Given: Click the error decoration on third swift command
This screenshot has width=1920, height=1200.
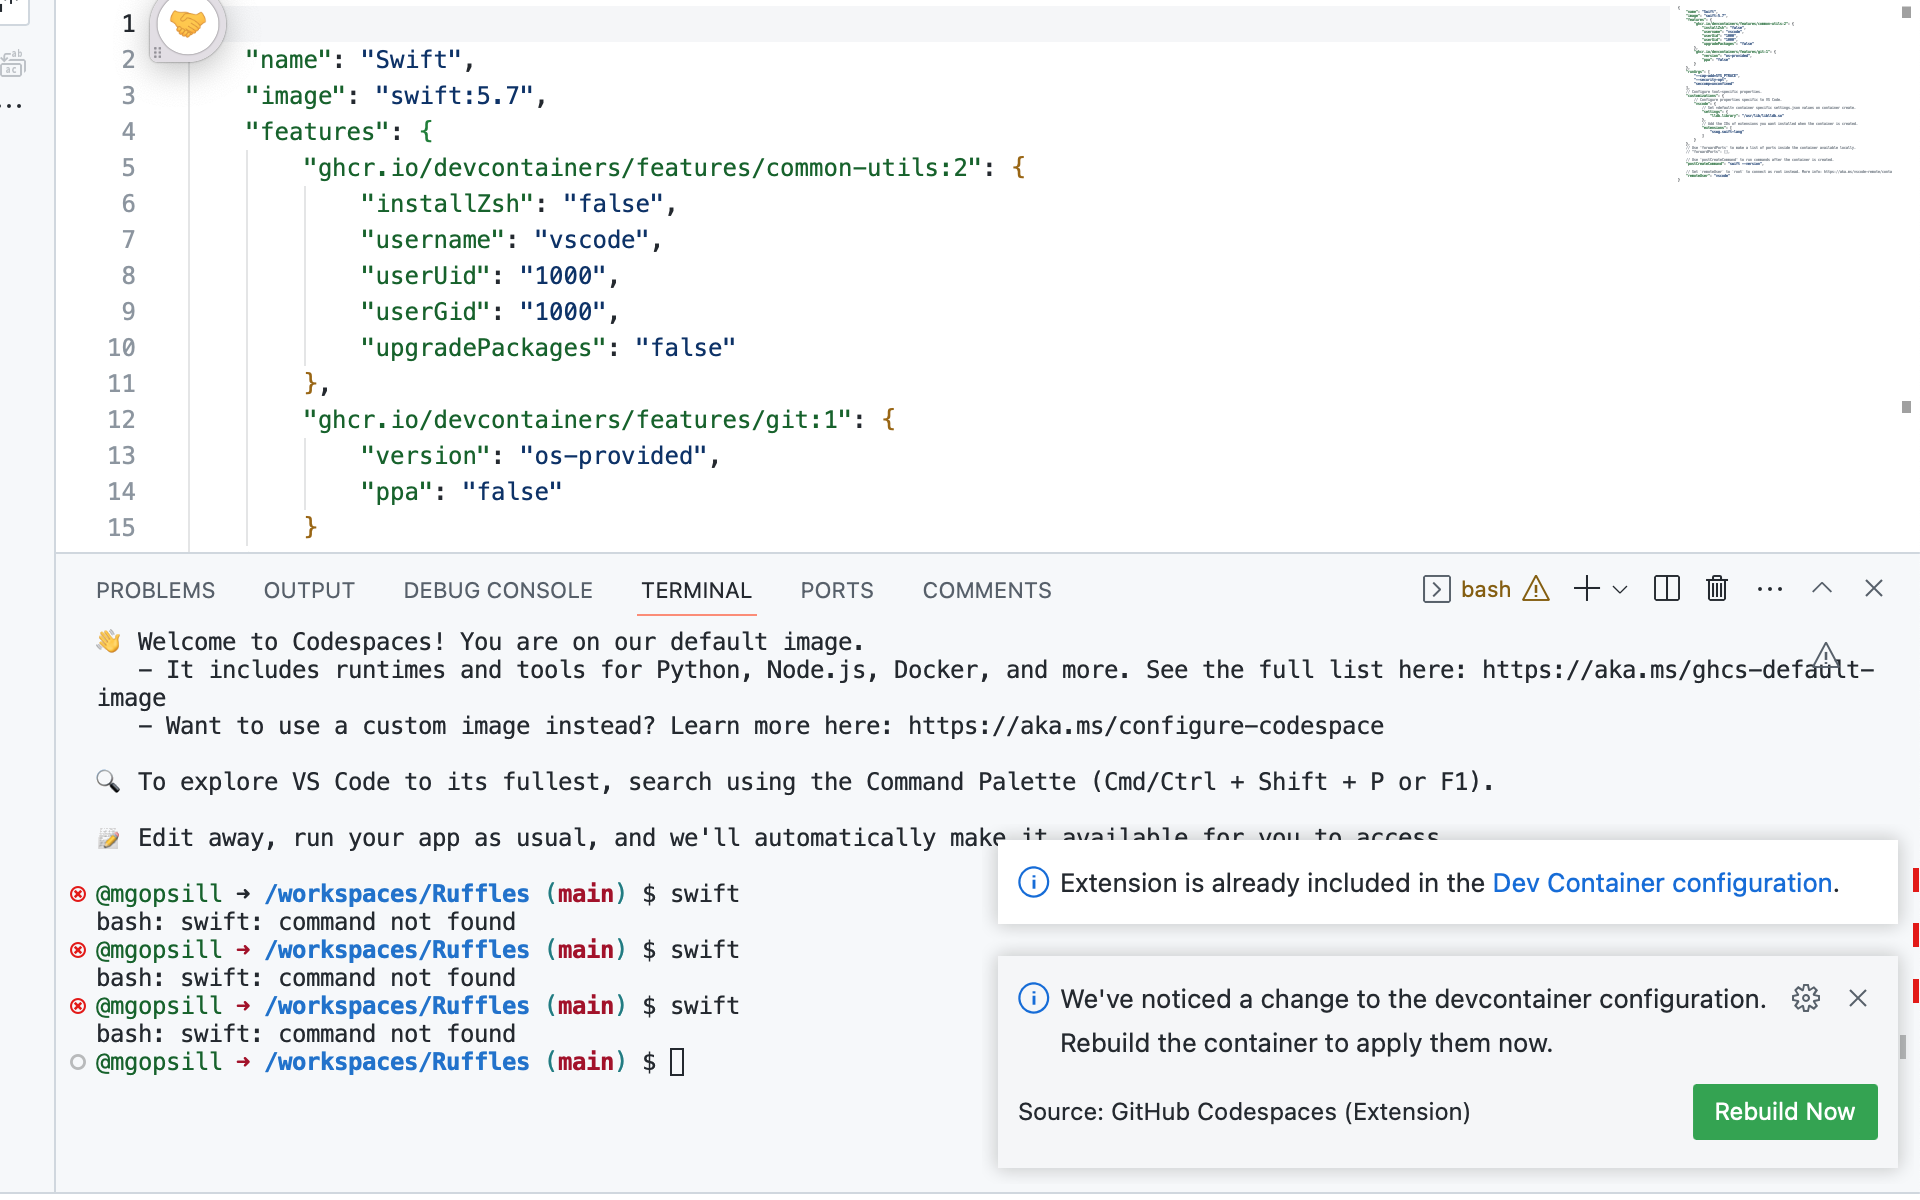Looking at the screenshot, I should (78, 1006).
